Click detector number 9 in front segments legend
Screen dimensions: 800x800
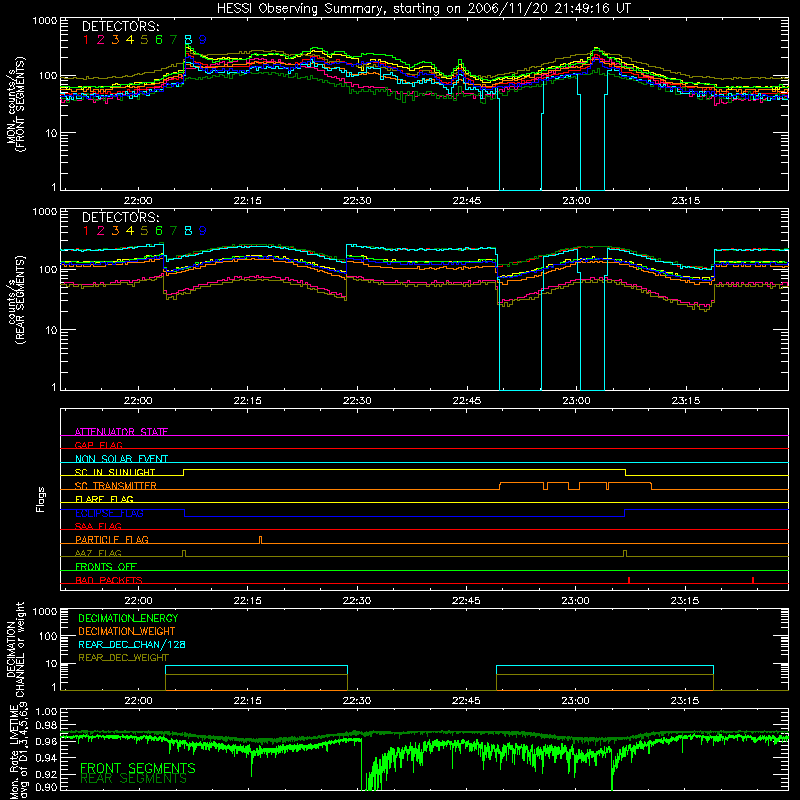[203, 39]
